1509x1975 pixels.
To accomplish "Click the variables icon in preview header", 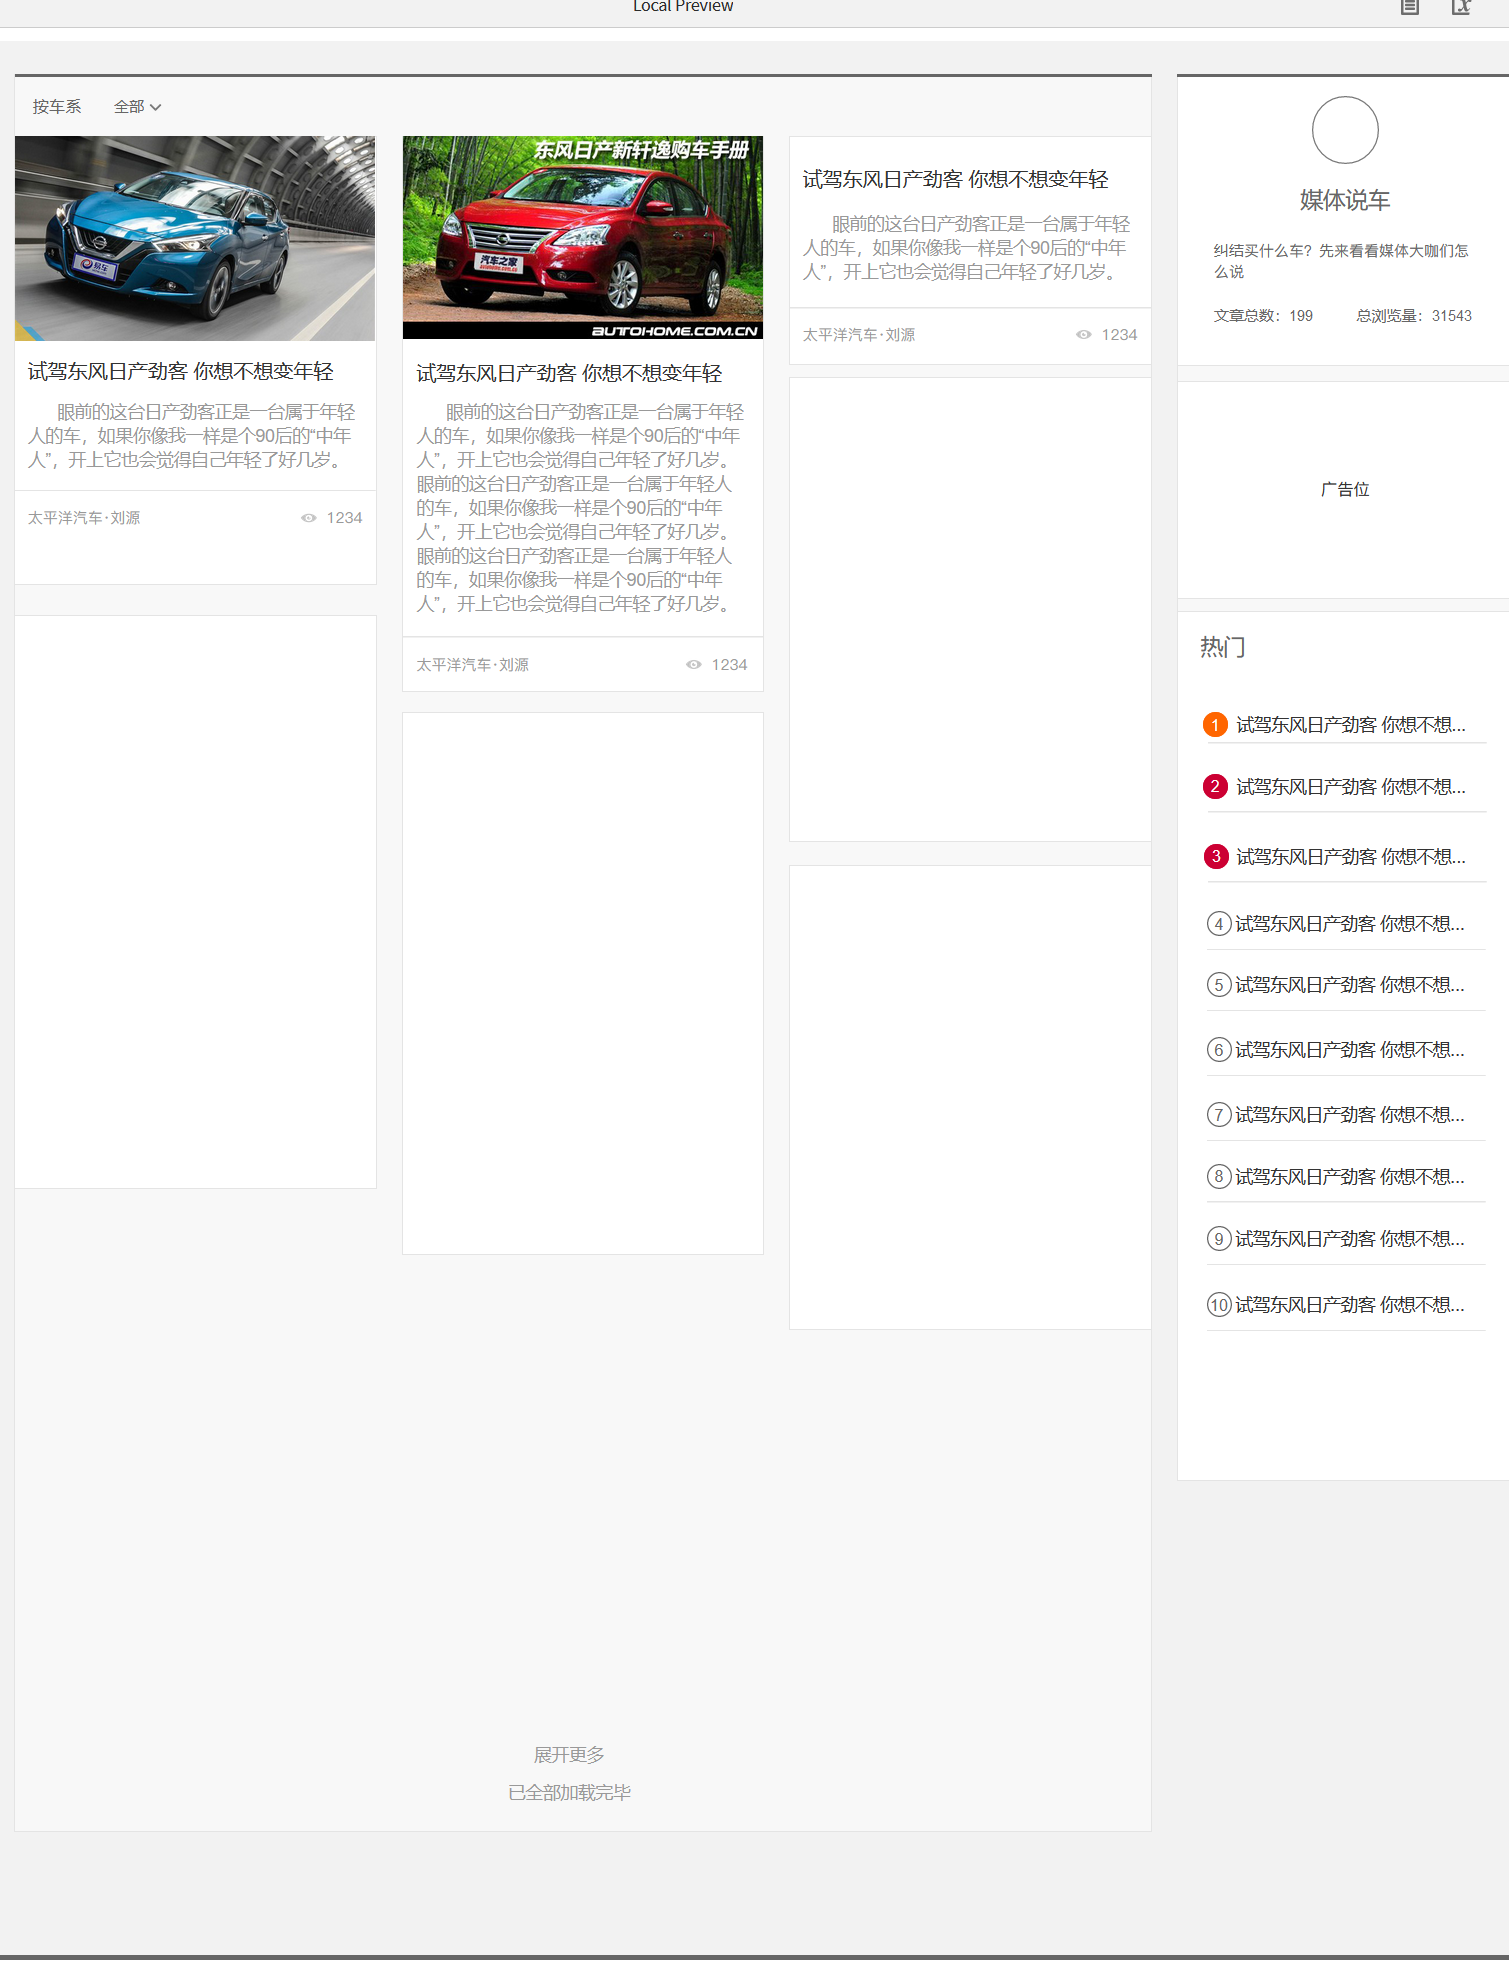I will (1461, 7).
